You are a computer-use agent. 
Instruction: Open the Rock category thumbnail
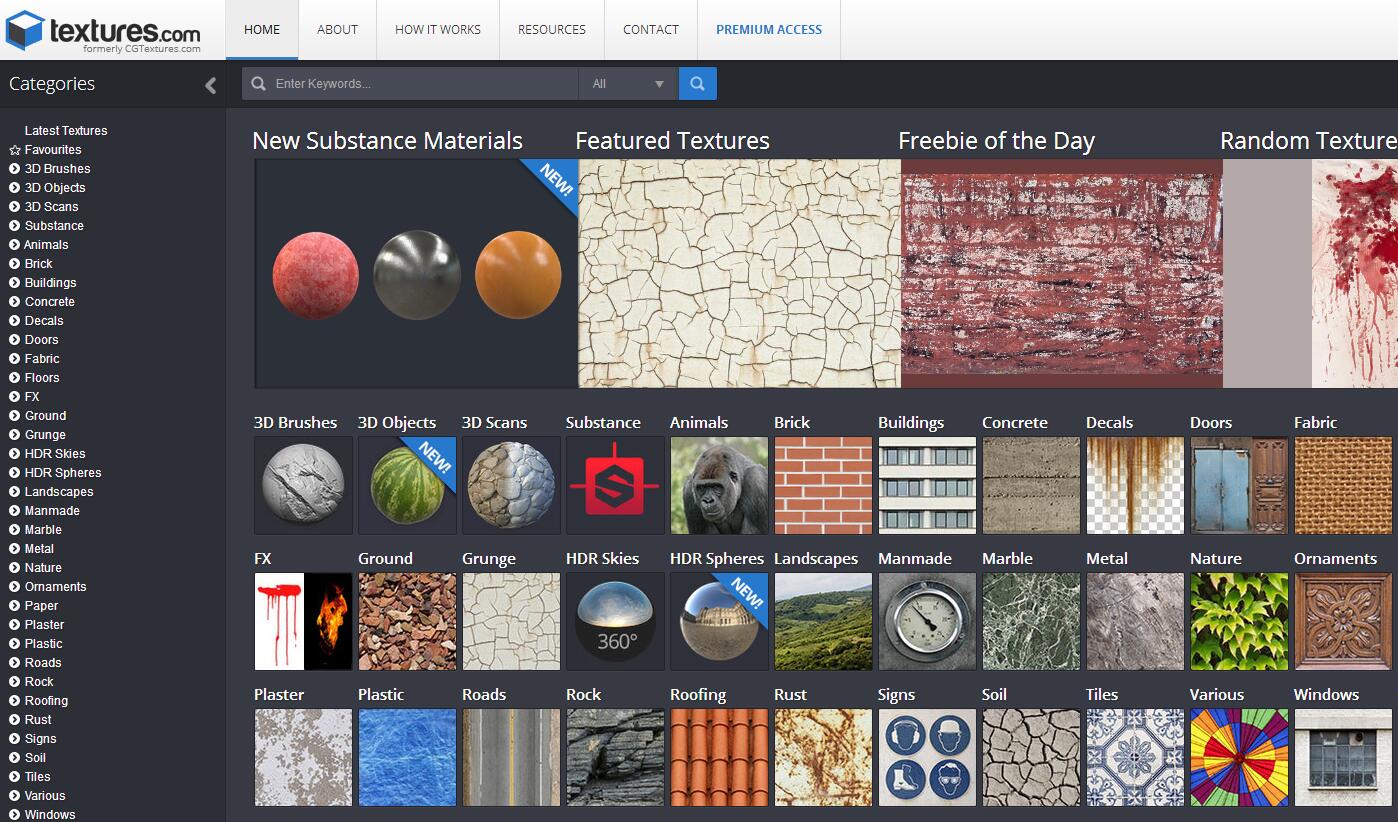615,757
